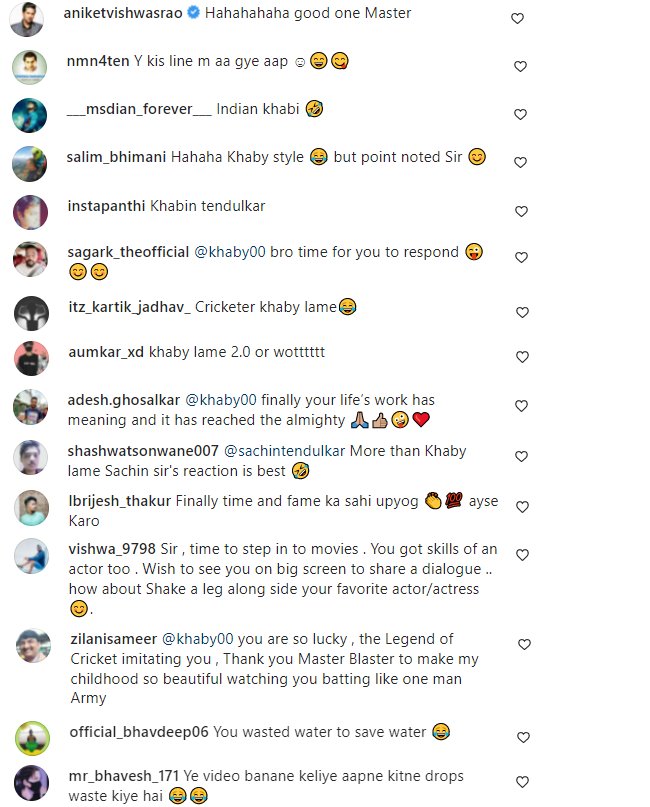Like aumkar_xd's comment
The image size is (650, 807).
coord(520,357)
